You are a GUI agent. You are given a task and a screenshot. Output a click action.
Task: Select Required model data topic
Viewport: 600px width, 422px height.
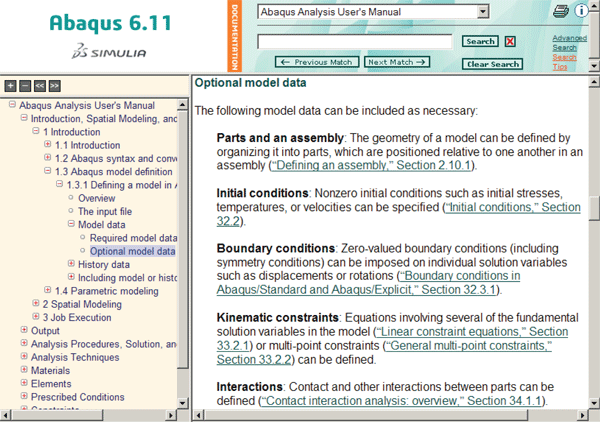click(x=133, y=238)
